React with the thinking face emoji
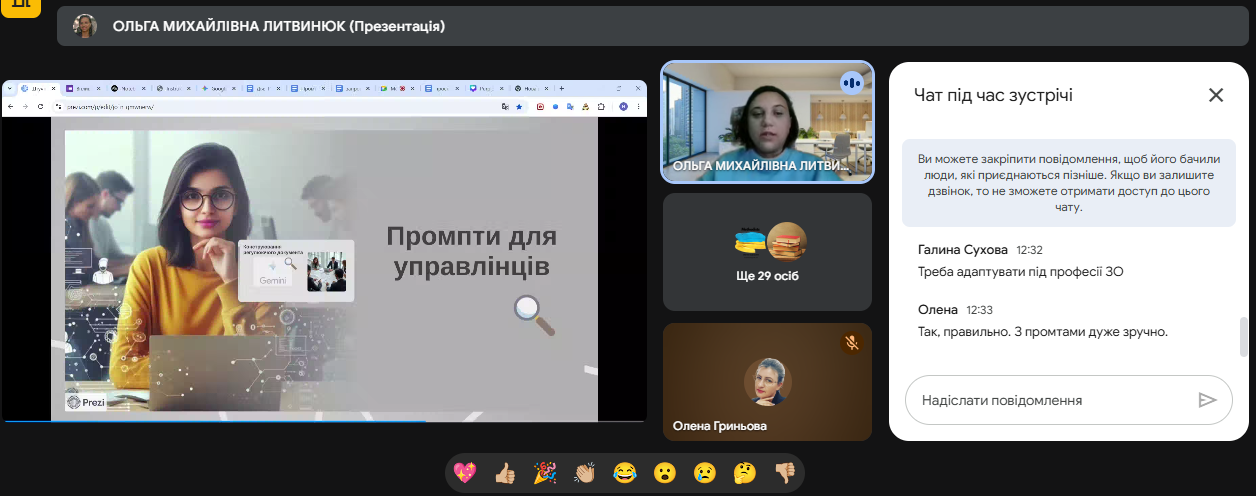The image size is (1256, 496). (x=745, y=473)
